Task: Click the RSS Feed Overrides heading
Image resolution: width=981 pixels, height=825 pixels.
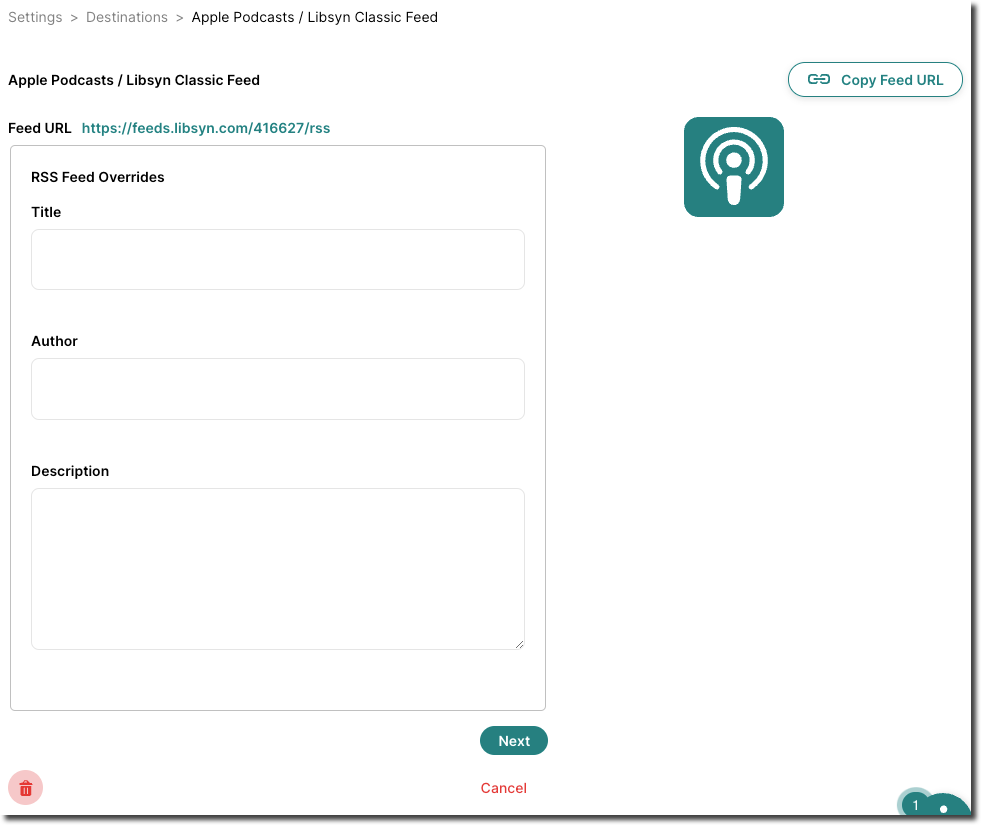Action: [x=97, y=177]
